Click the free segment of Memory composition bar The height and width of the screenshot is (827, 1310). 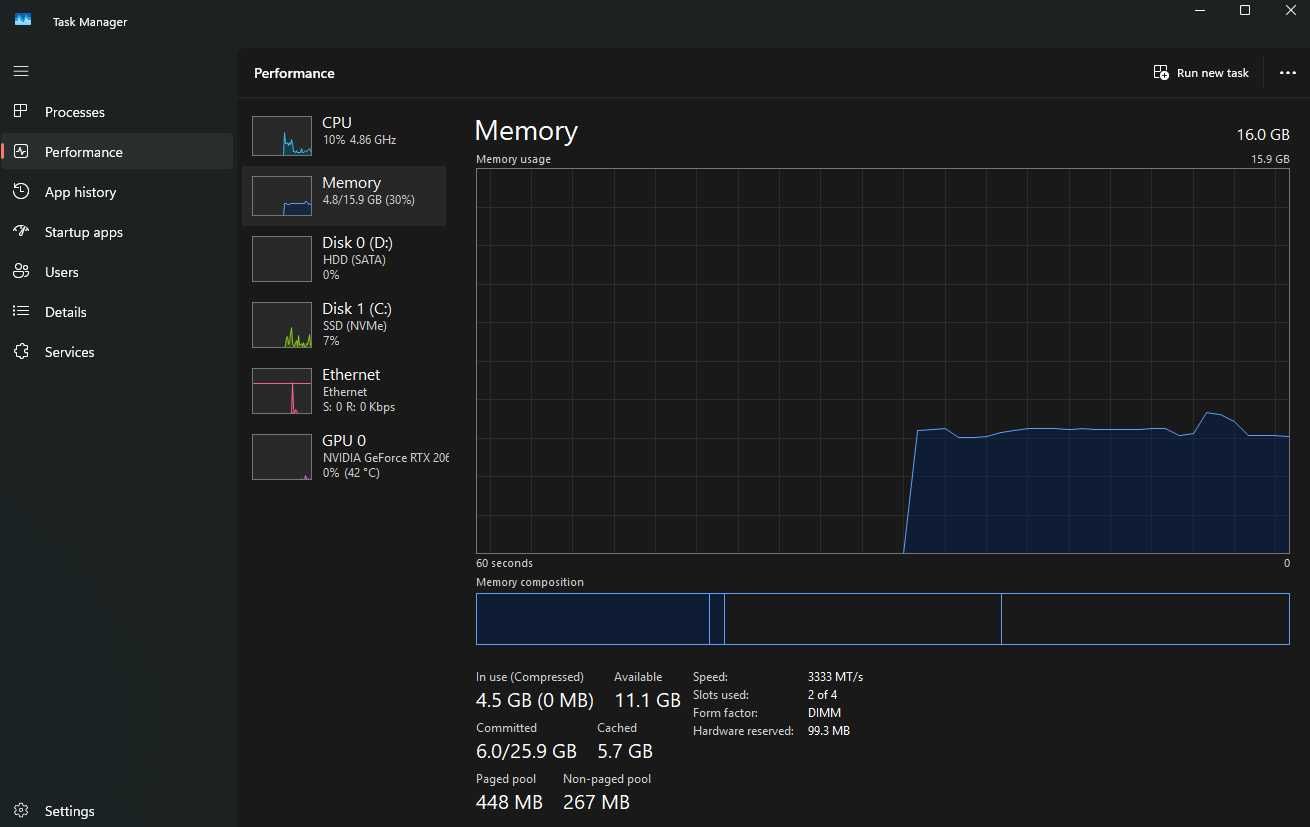(x=1145, y=619)
